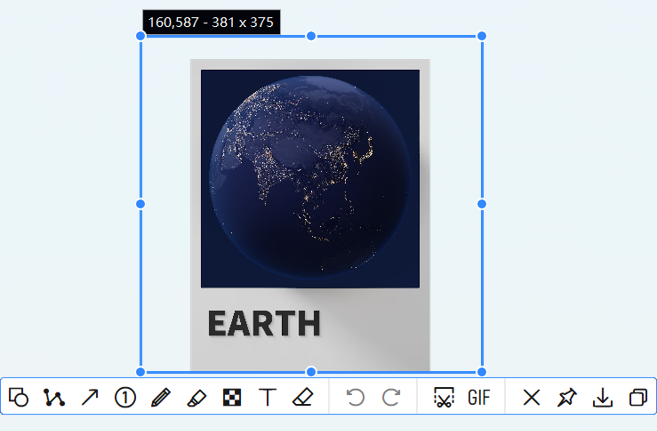Select the numbered step marker tool
The height and width of the screenshot is (431, 657).
pyautogui.click(x=125, y=397)
